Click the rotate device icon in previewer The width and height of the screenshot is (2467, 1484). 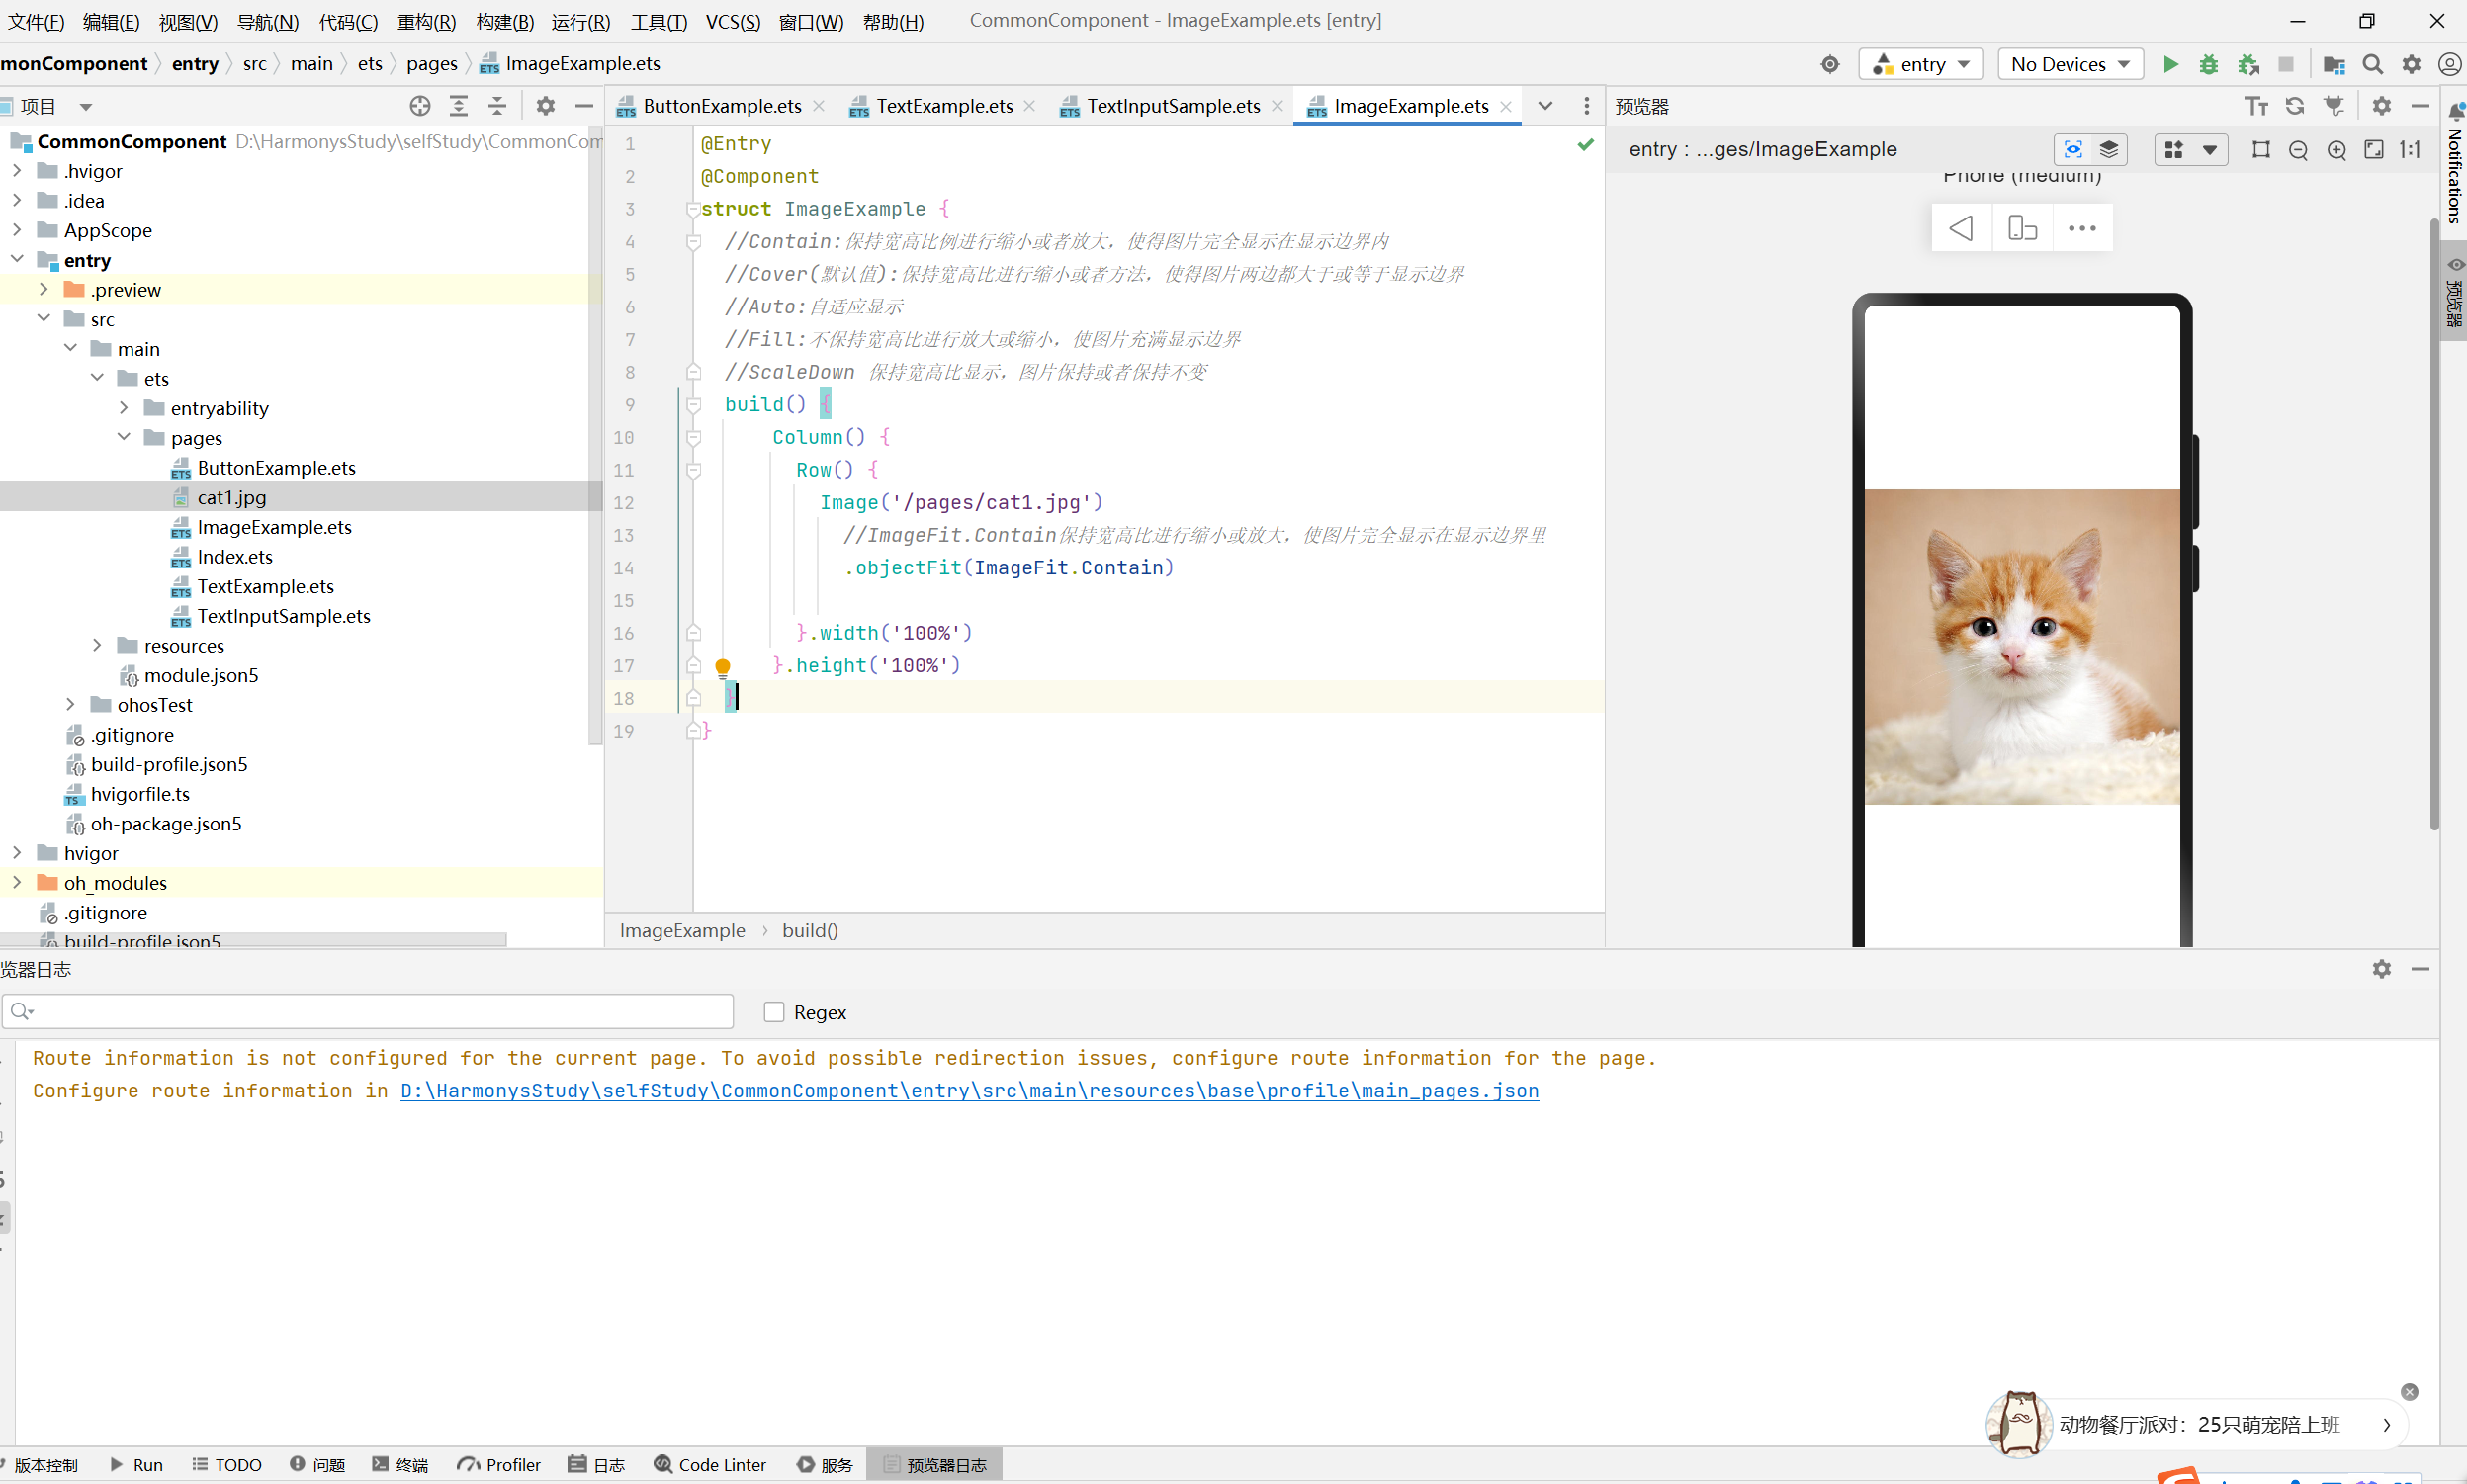[2022, 228]
